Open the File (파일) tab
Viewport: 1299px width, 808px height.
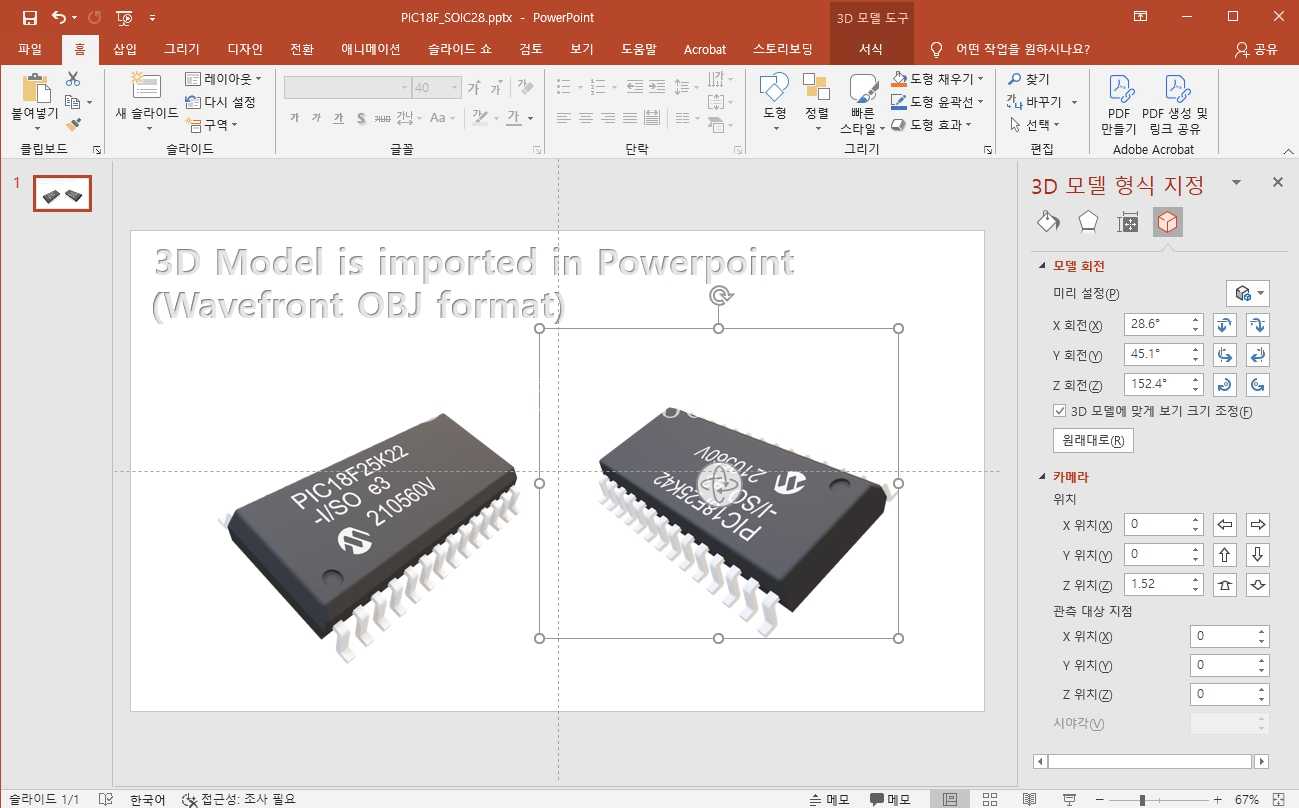pyautogui.click(x=30, y=49)
